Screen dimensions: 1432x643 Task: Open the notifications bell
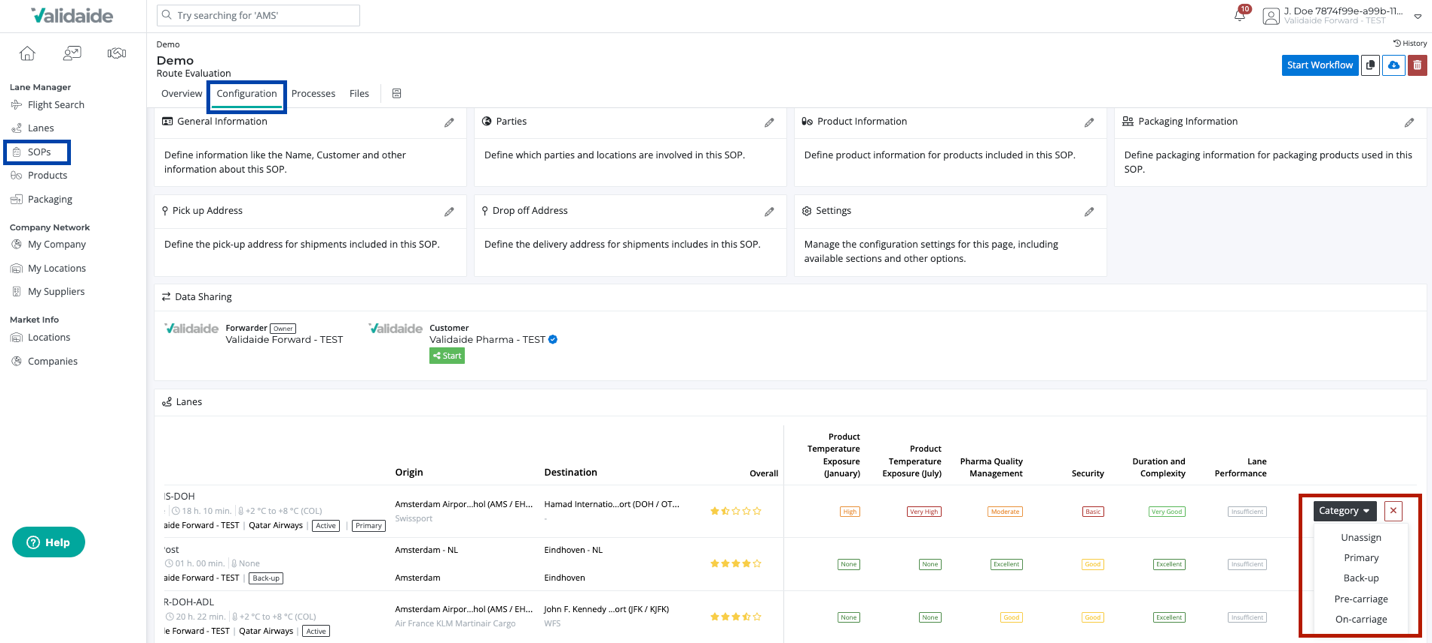pos(1240,15)
